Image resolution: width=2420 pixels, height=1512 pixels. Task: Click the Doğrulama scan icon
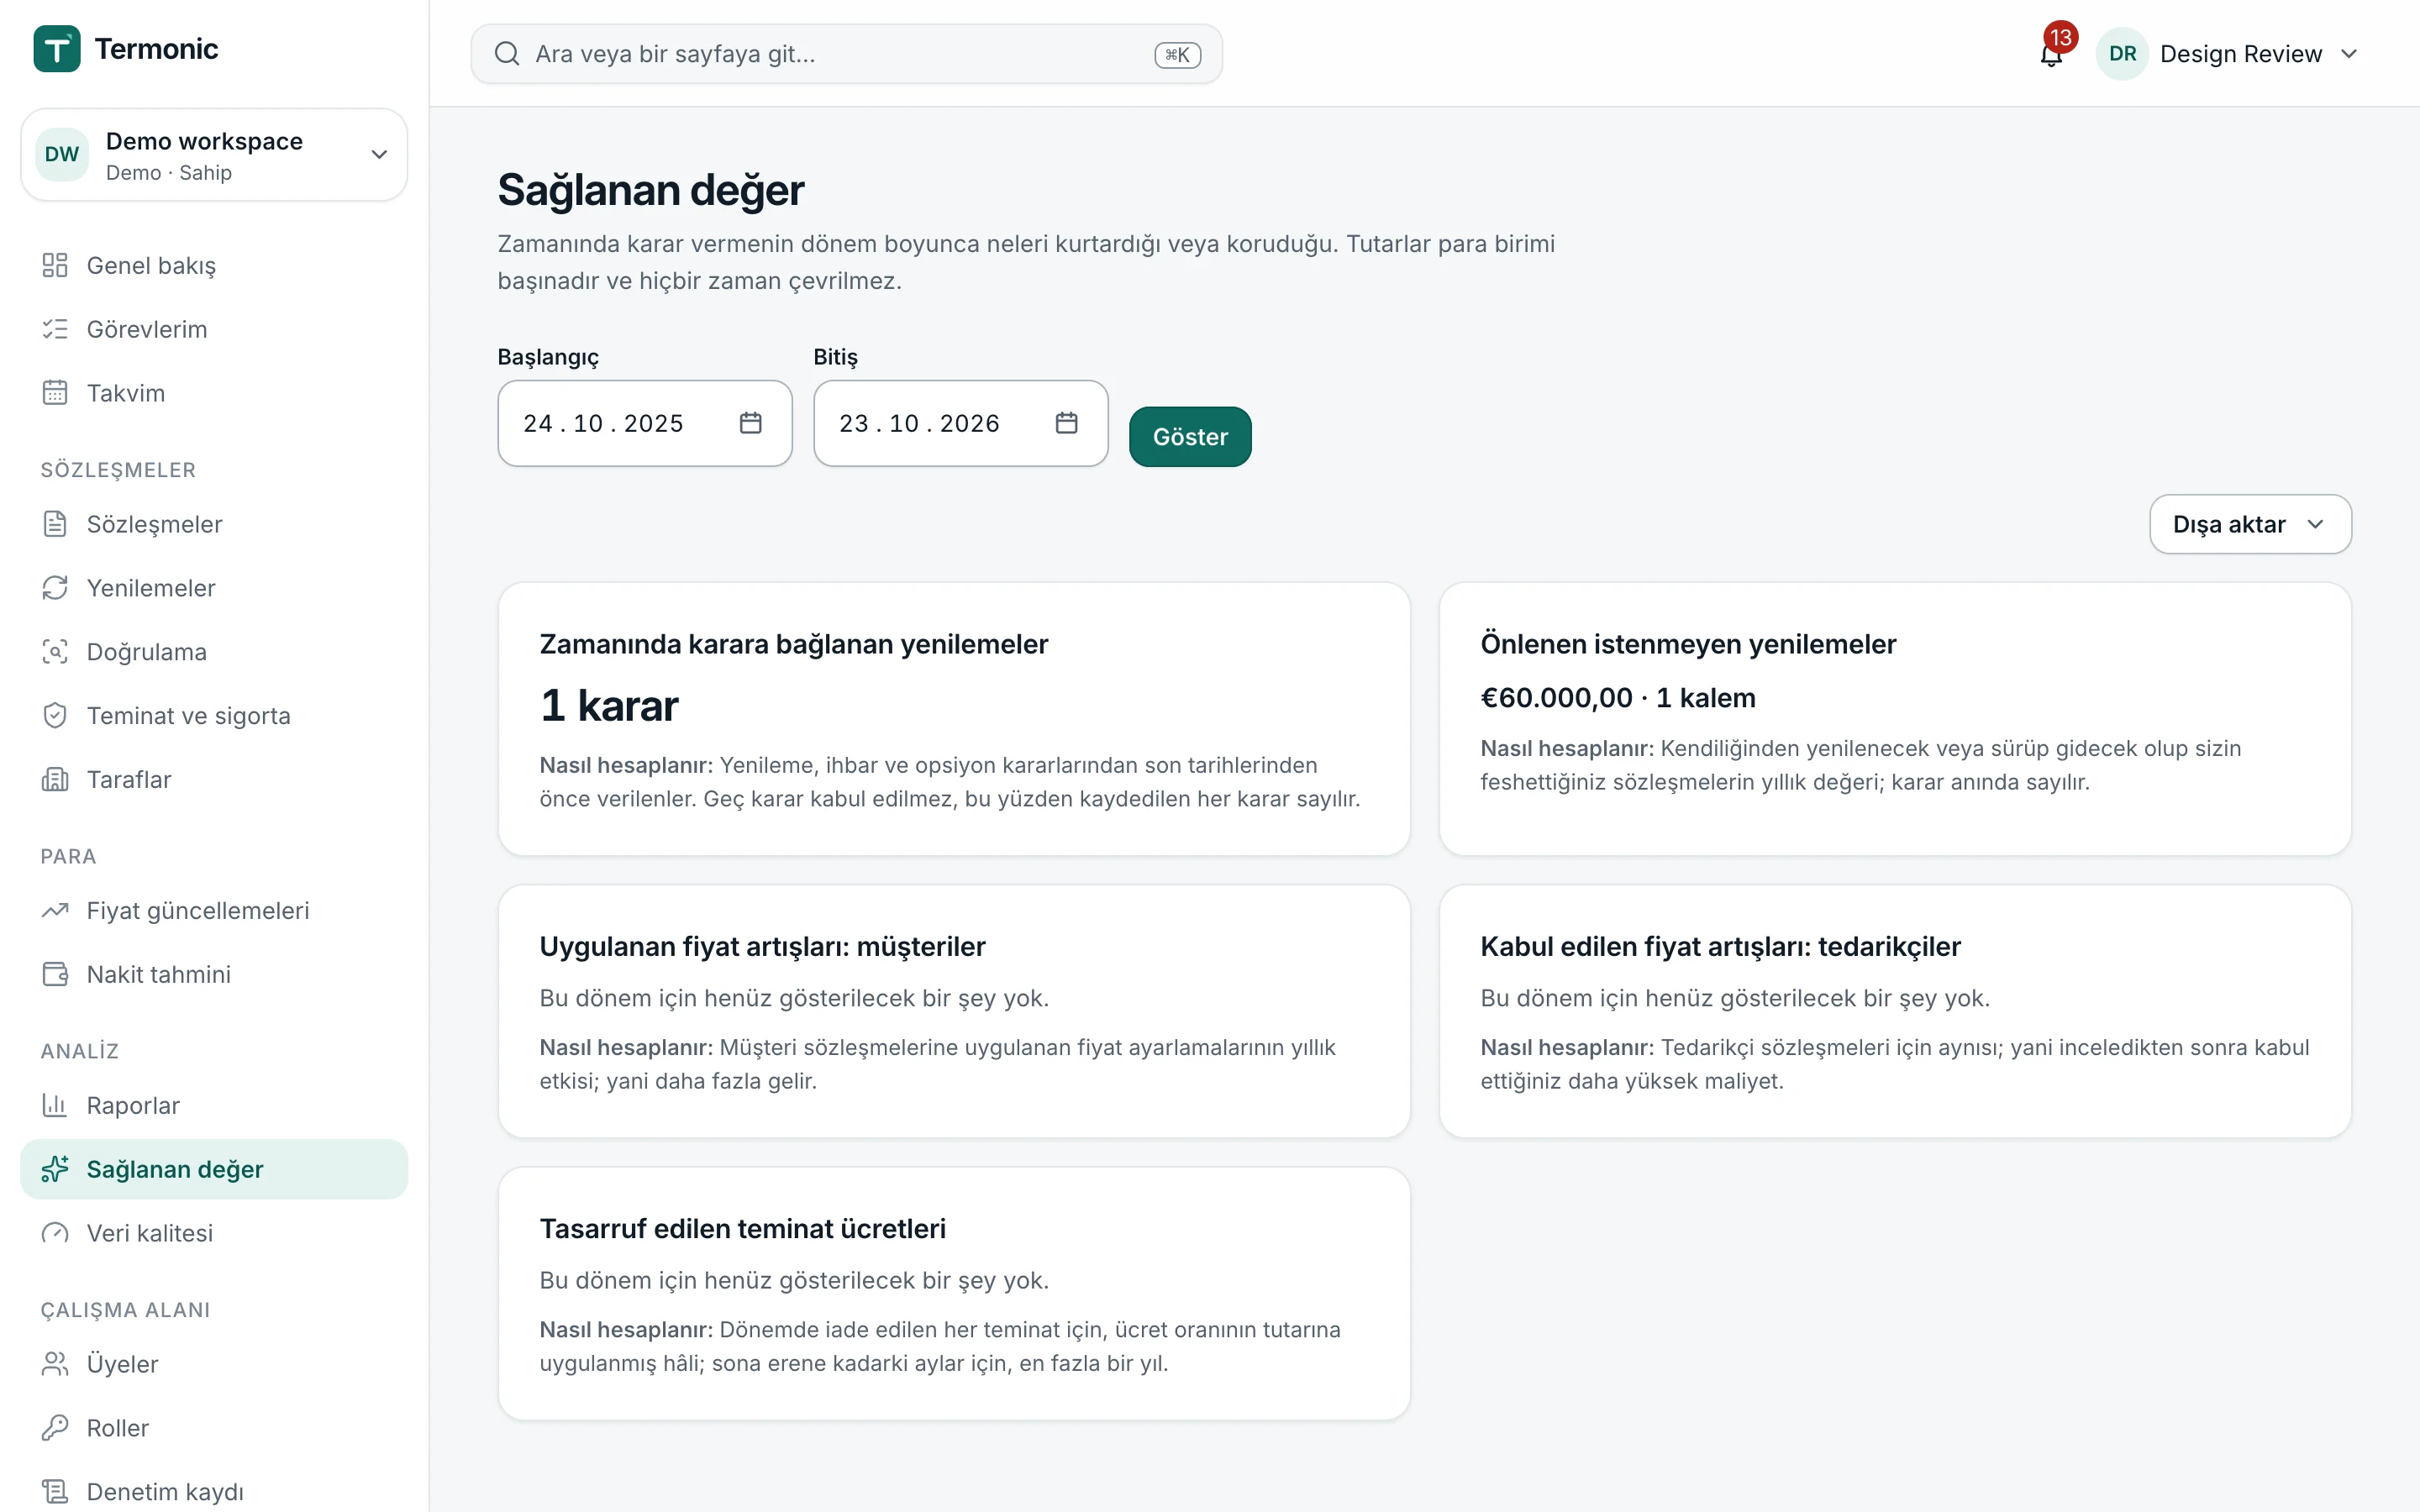[x=55, y=652]
